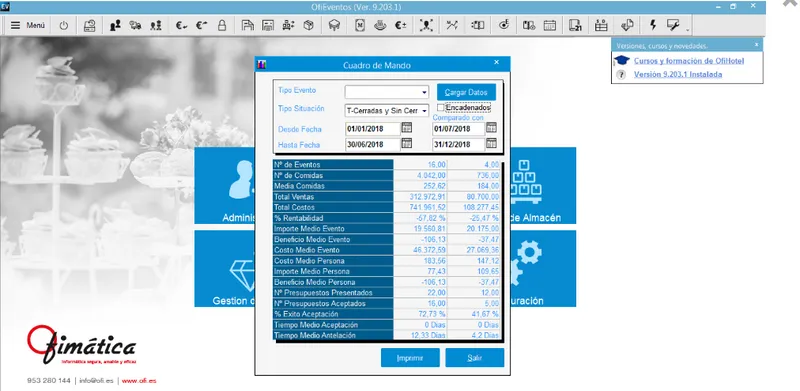The image size is (800, 391).
Task: Toggle the Encadenados checkbox
Action: pos(440,108)
